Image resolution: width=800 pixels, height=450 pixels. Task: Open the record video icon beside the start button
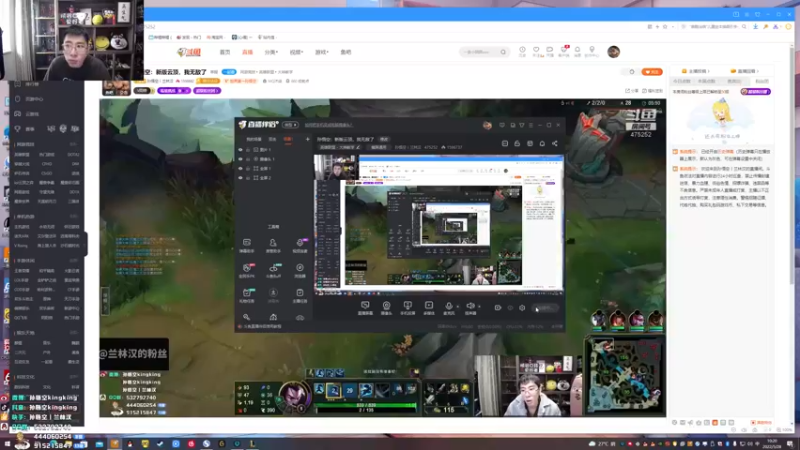pyautogui.click(x=497, y=308)
